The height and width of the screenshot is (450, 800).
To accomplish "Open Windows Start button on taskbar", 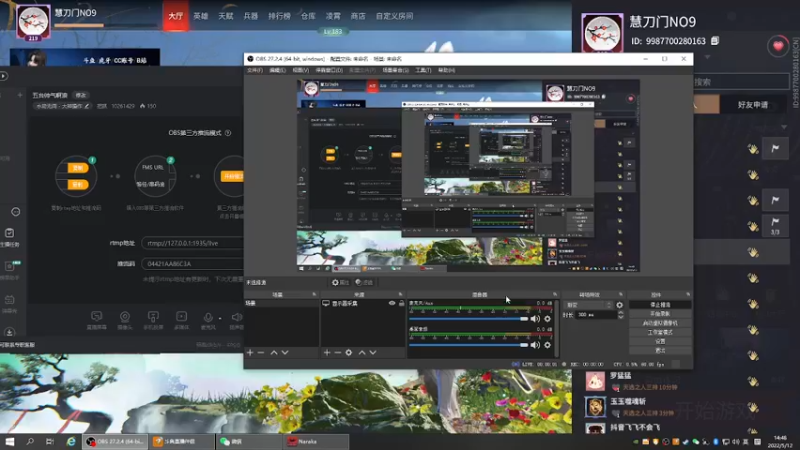I will pyautogui.click(x=10, y=441).
